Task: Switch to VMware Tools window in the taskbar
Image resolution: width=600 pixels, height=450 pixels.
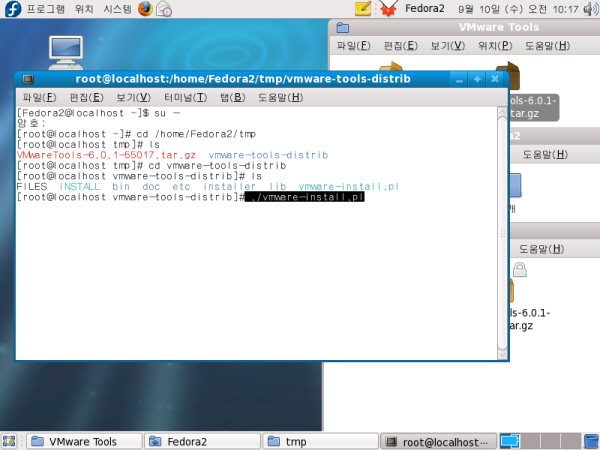Action: (84, 442)
